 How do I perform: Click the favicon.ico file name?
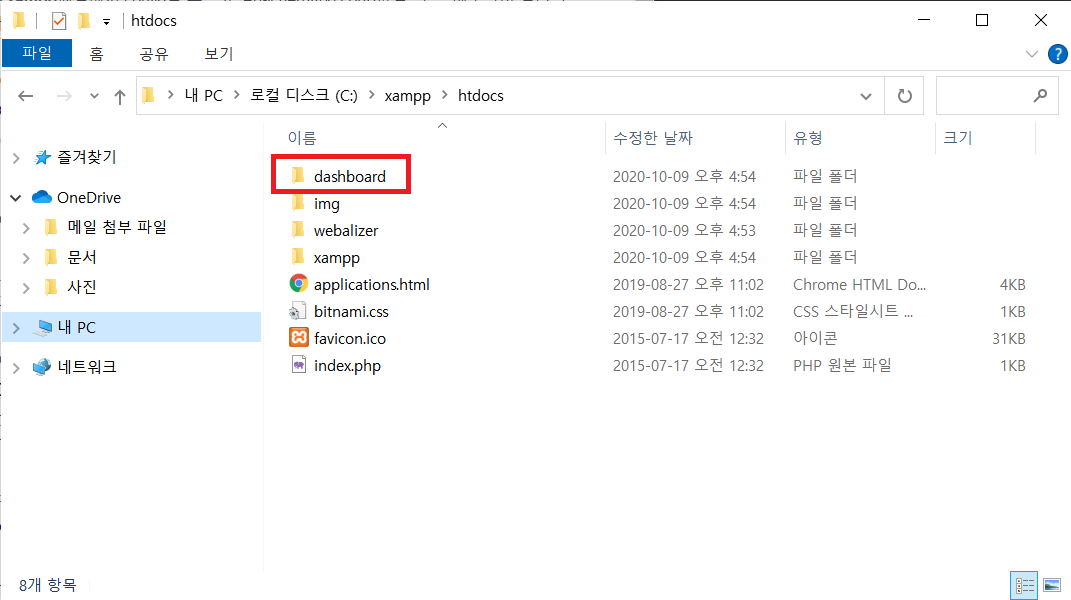point(350,338)
